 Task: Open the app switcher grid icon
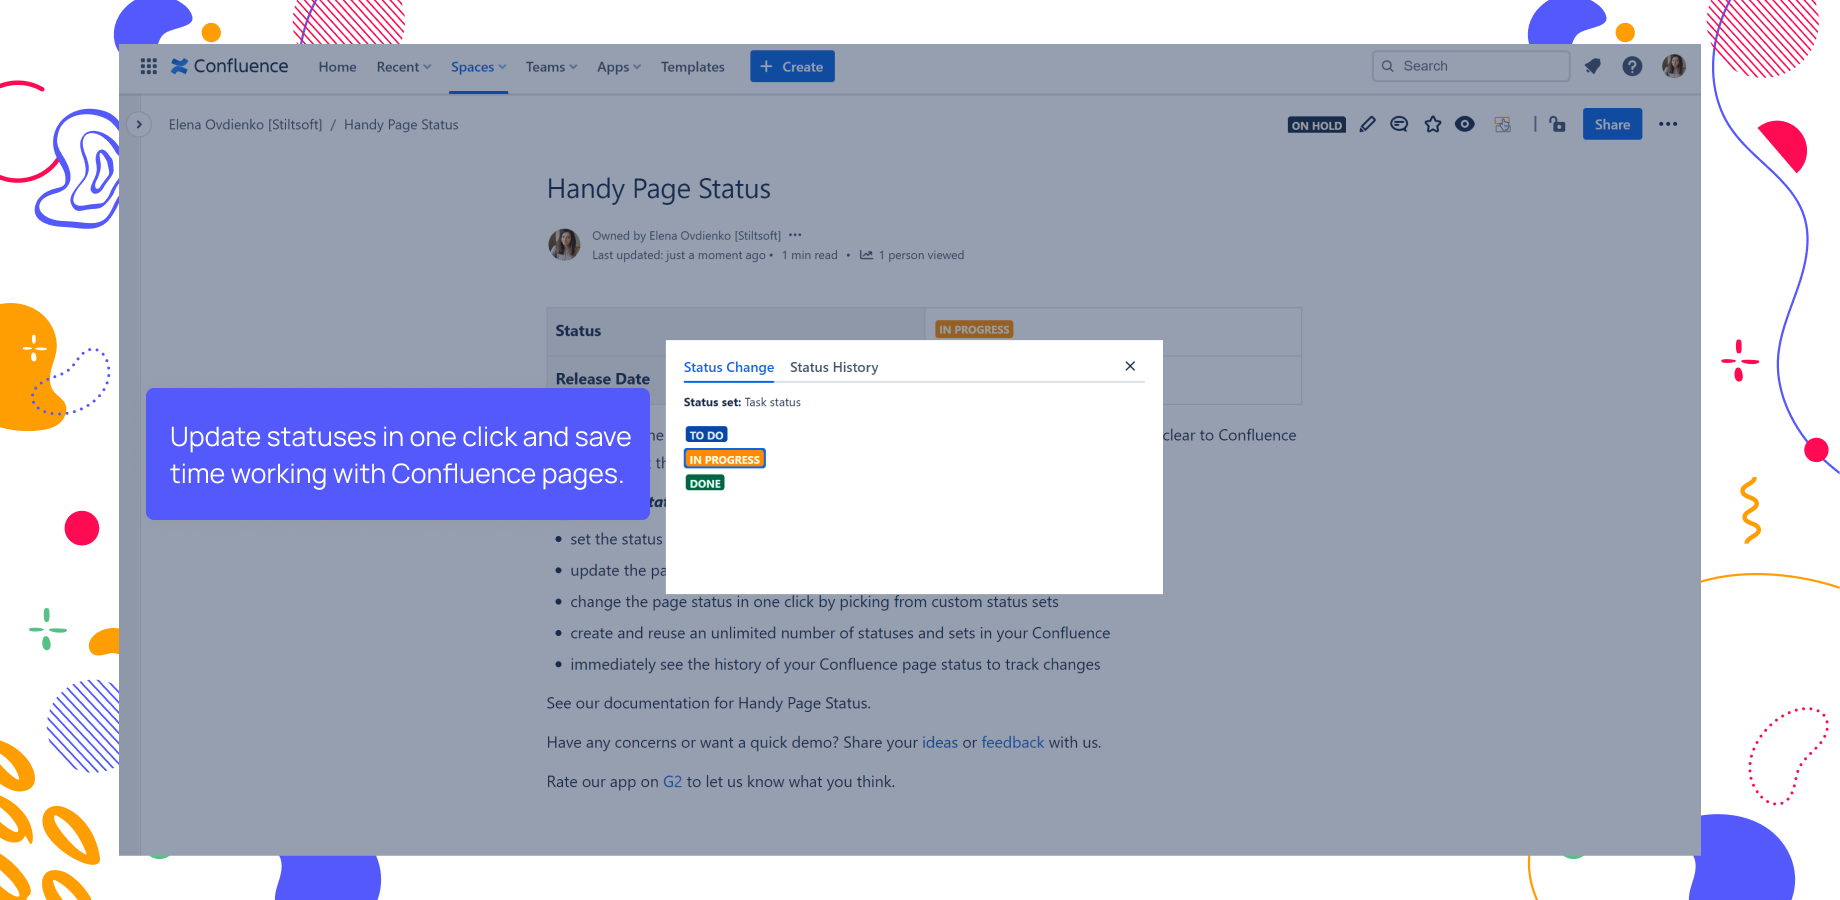point(148,66)
